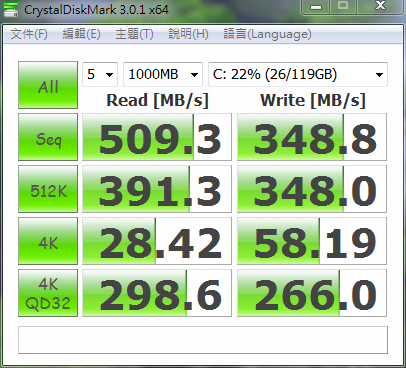Click the Read [MB/s] column header
The image size is (406, 368).
(157, 101)
